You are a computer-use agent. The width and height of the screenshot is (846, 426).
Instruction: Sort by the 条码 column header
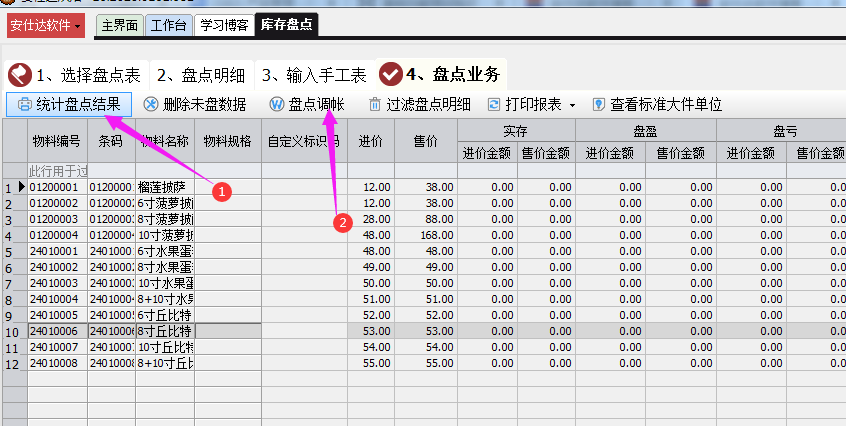pos(111,141)
